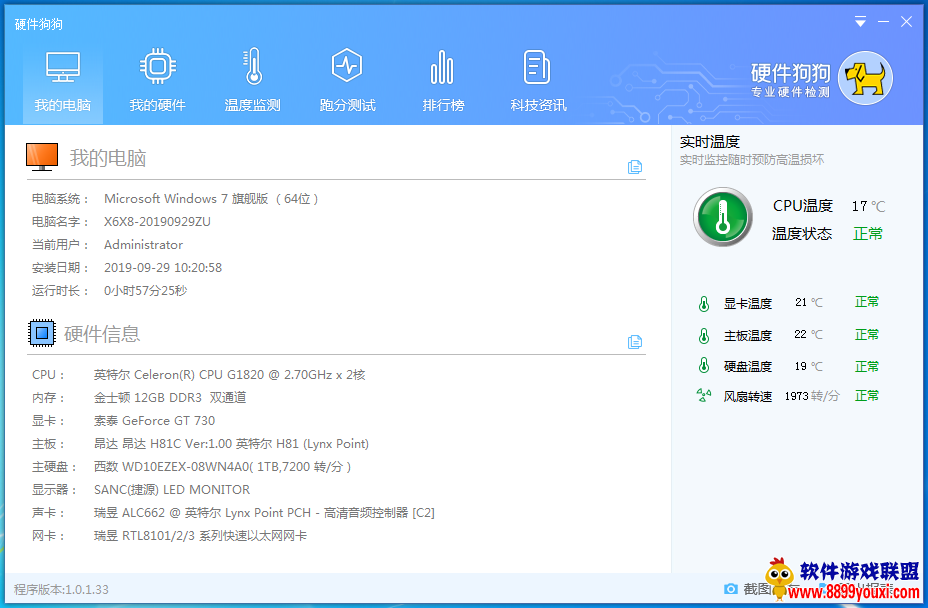
Task: Click the orange monitor icon
Action: [x=42, y=157]
